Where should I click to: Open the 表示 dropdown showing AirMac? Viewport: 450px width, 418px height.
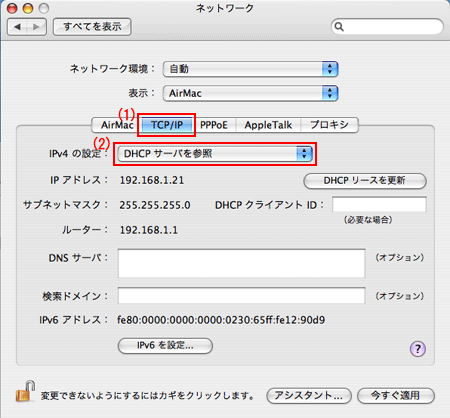tap(251, 93)
